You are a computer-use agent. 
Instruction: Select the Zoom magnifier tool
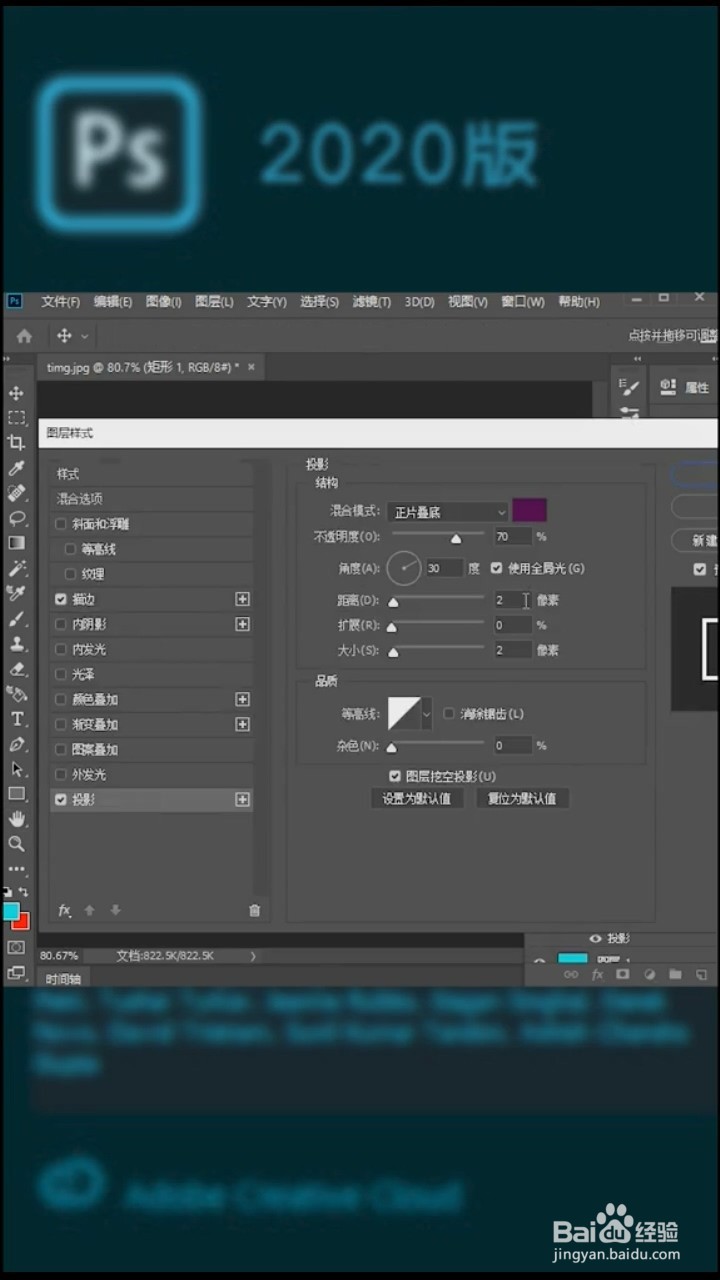tap(16, 844)
